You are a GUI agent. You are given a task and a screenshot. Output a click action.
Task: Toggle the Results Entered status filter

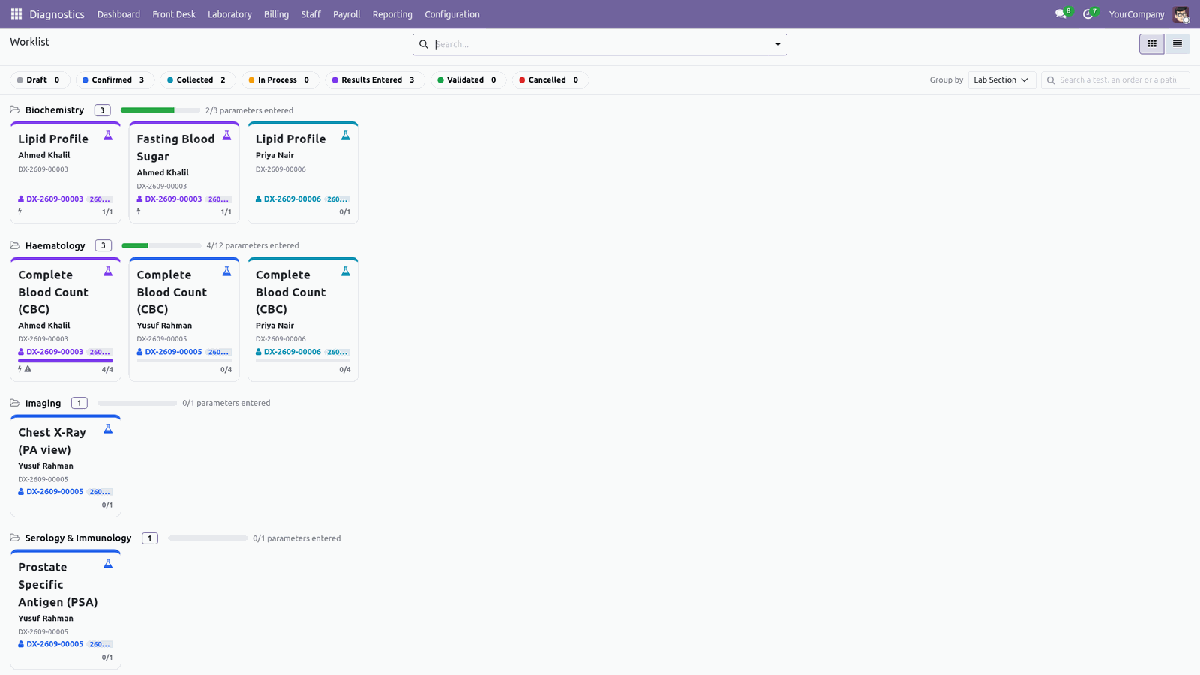click(373, 80)
